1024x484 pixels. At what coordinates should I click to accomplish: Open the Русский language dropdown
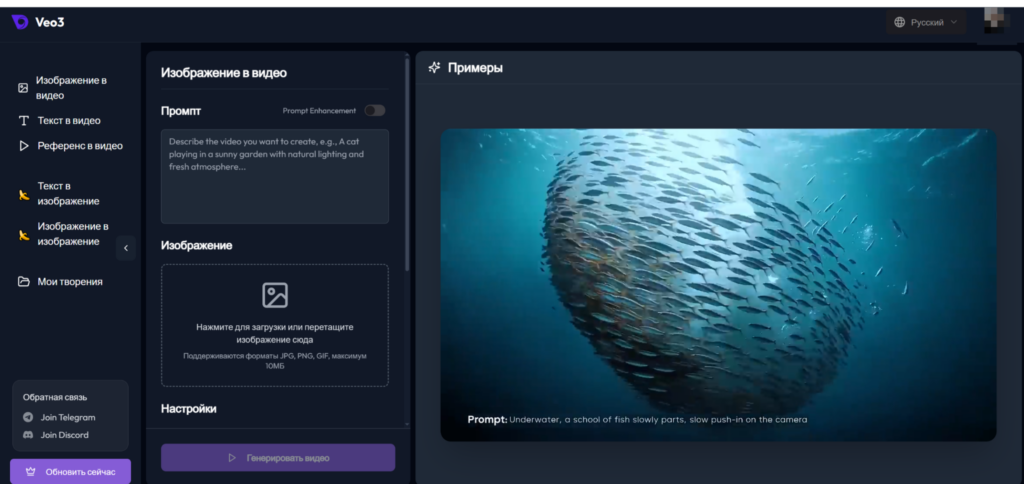coord(926,22)
